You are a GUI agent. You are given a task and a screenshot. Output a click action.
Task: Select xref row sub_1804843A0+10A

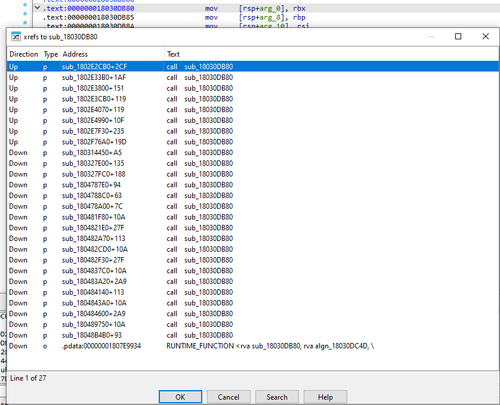pos(253,303)
